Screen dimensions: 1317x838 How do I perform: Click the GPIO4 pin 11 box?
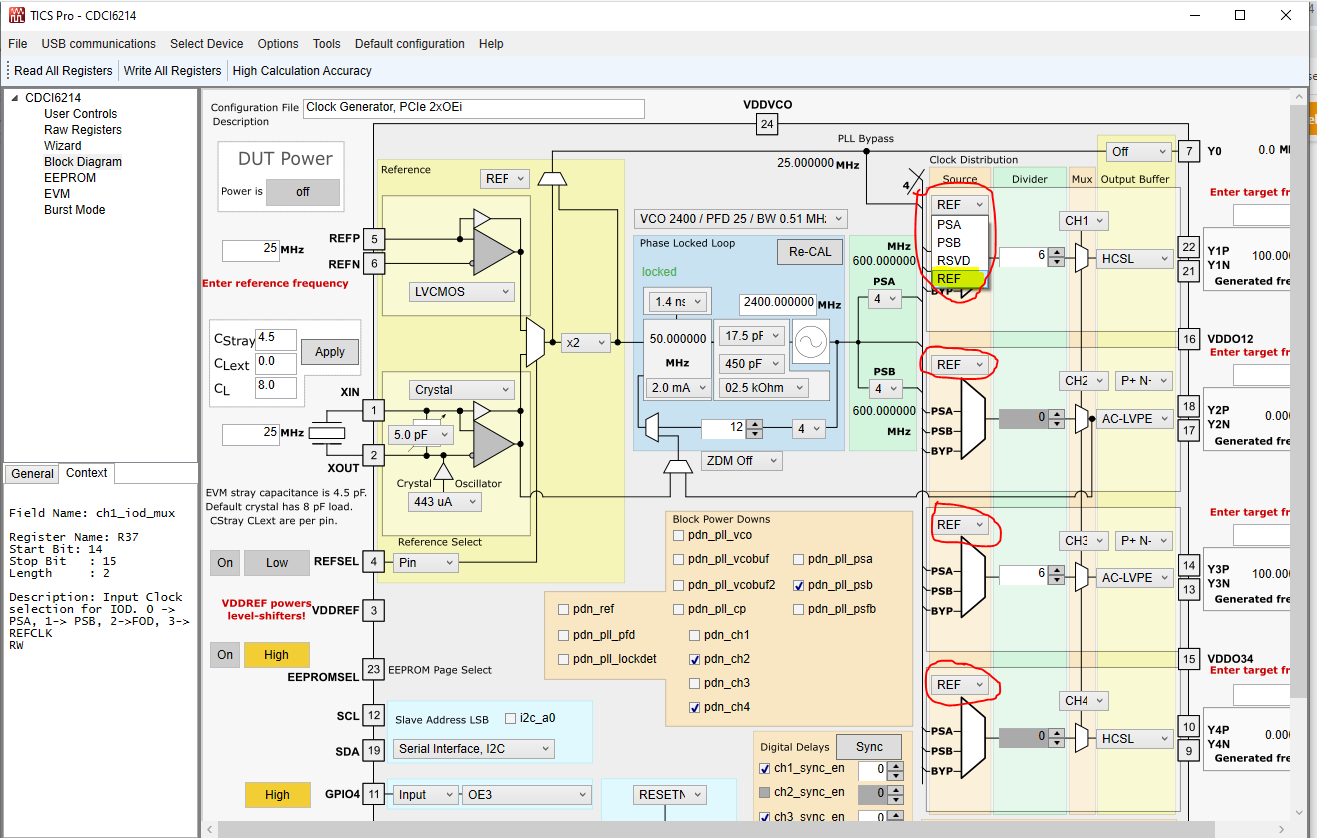tap(373, 795)
